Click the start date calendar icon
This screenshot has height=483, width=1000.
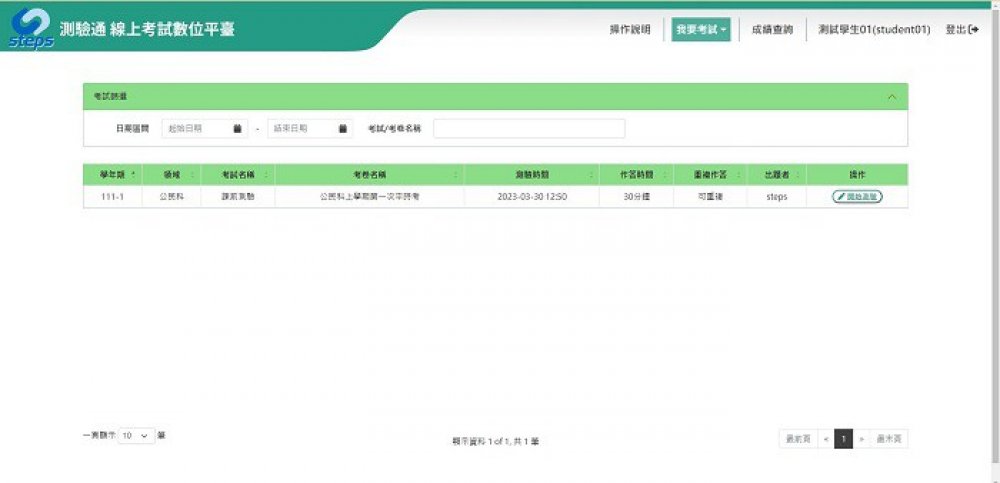click(x=238, y=129)
